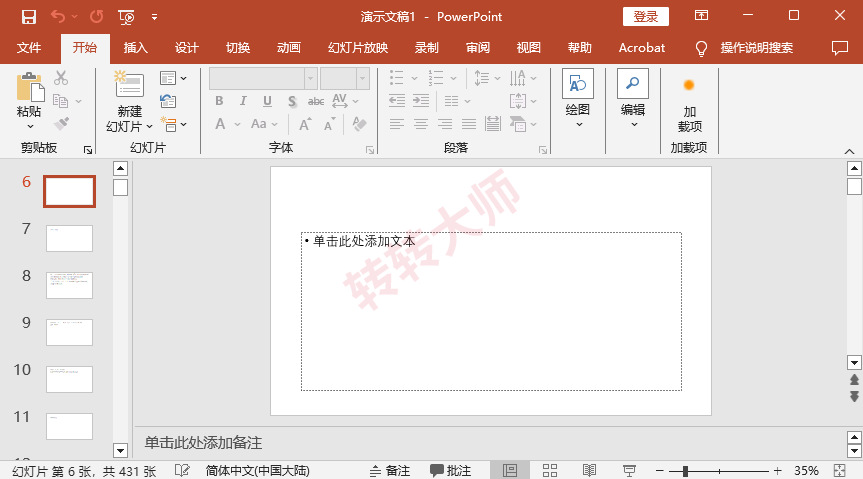The image size is (863, 479).
Task: Click zoom in plus button
Action: click(777, 471)
